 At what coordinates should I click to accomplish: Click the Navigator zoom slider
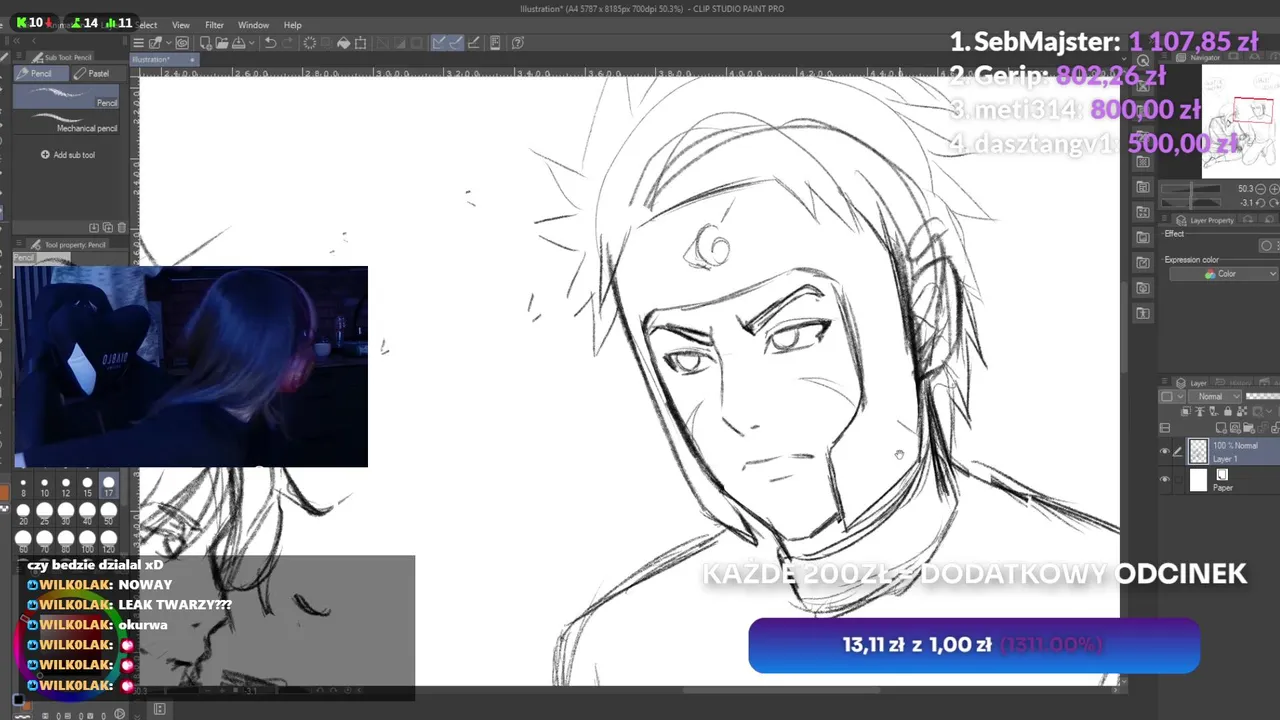tap(1191, 189)
